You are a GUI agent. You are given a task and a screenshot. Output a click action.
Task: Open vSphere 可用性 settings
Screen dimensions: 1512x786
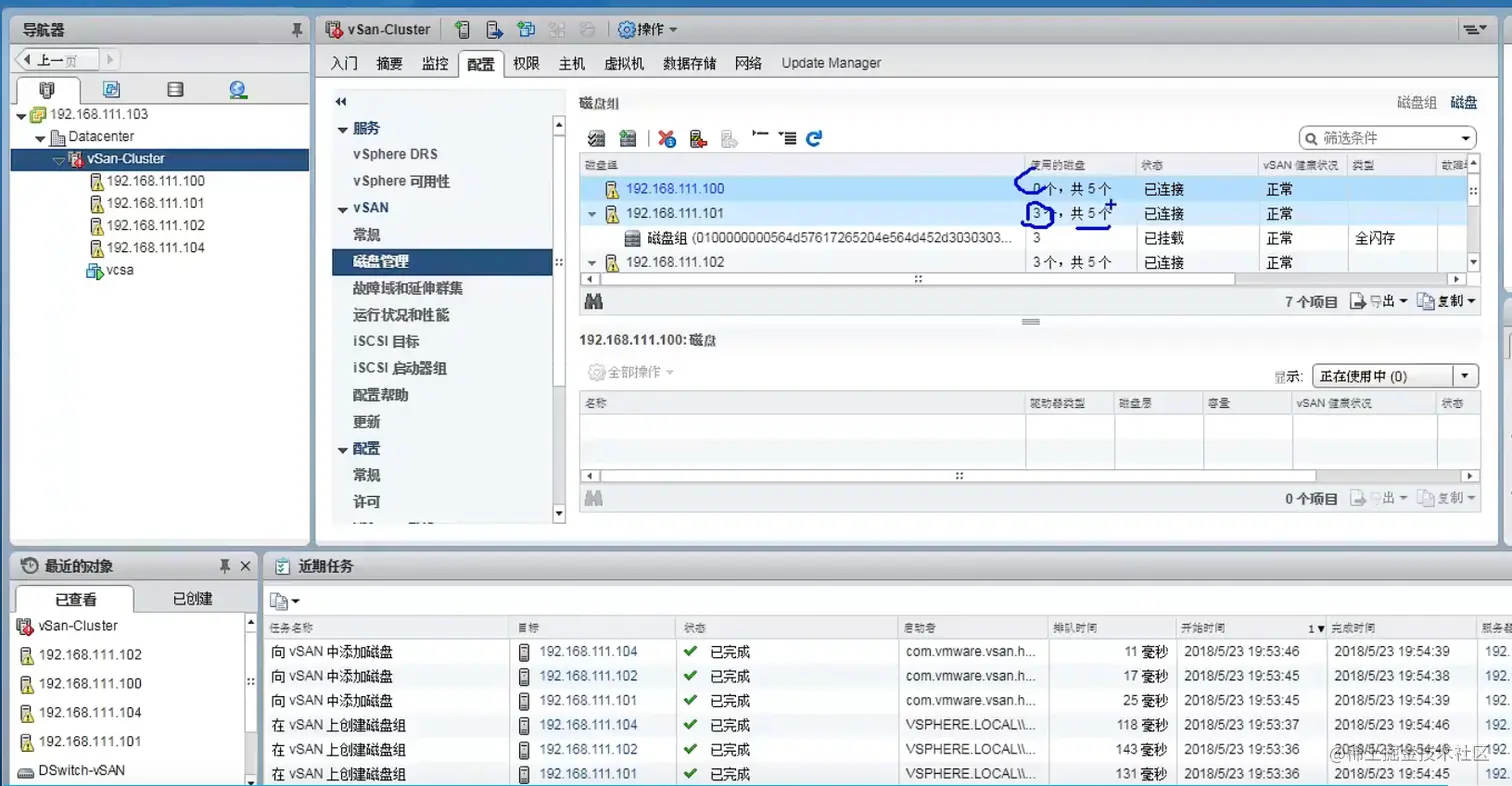401,181
